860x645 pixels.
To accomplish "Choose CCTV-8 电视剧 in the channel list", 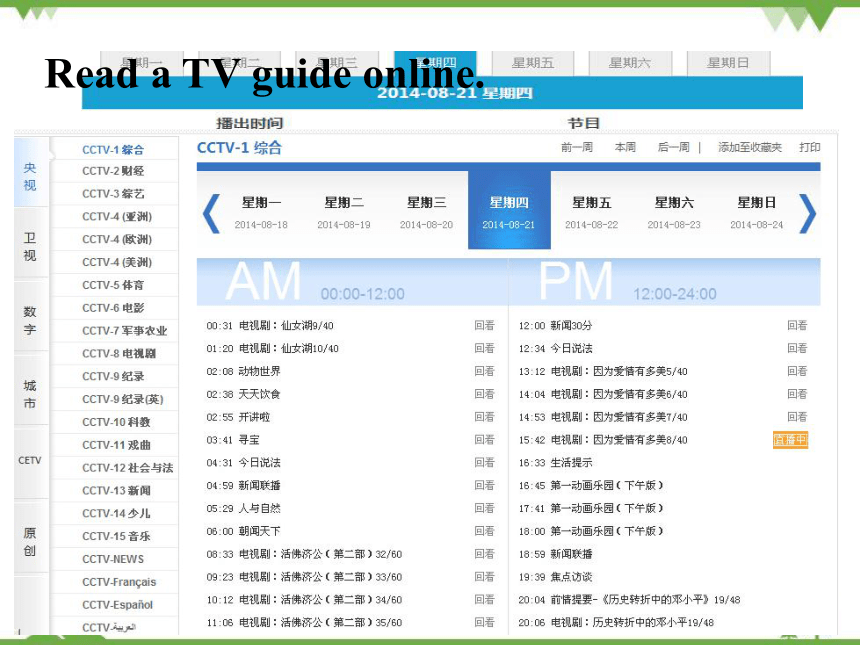I will [119, 354].
